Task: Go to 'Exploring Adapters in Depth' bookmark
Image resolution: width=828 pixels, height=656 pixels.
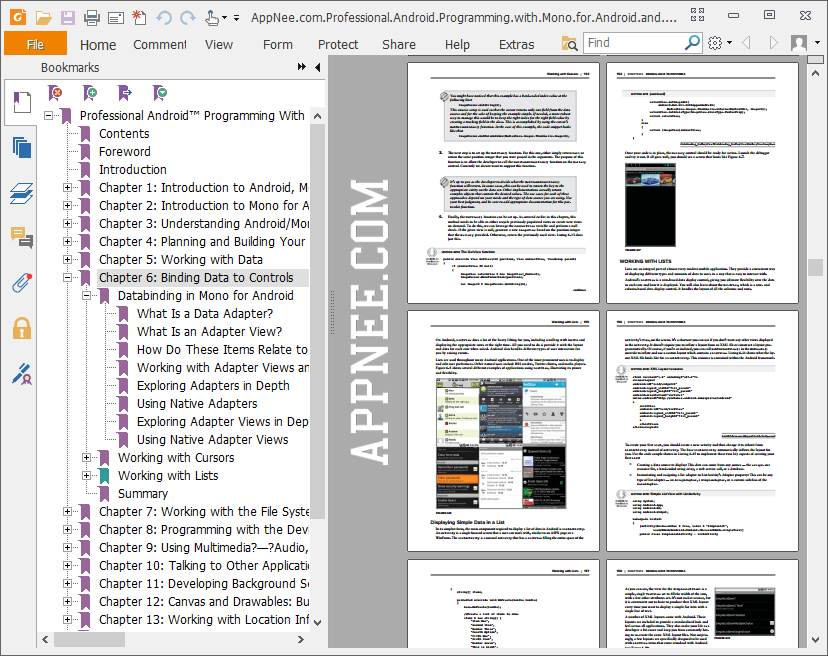Action: 213,386
